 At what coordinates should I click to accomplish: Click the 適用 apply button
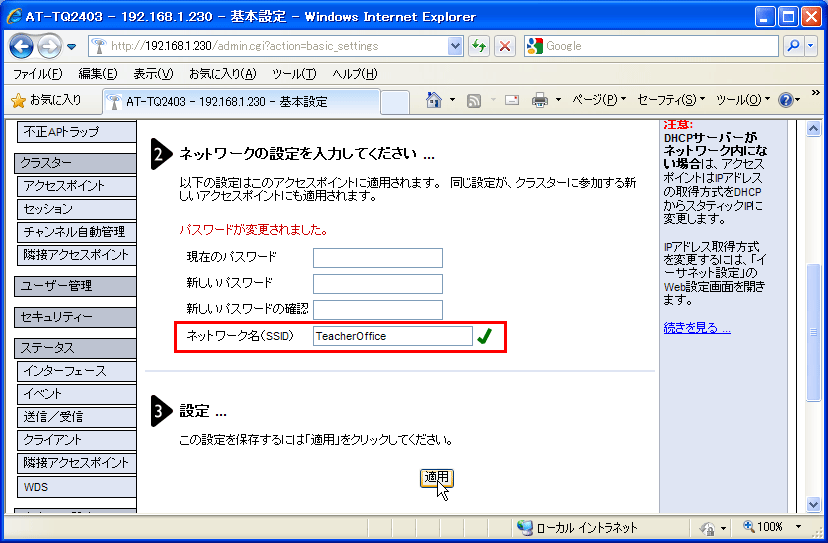[436, 478]
